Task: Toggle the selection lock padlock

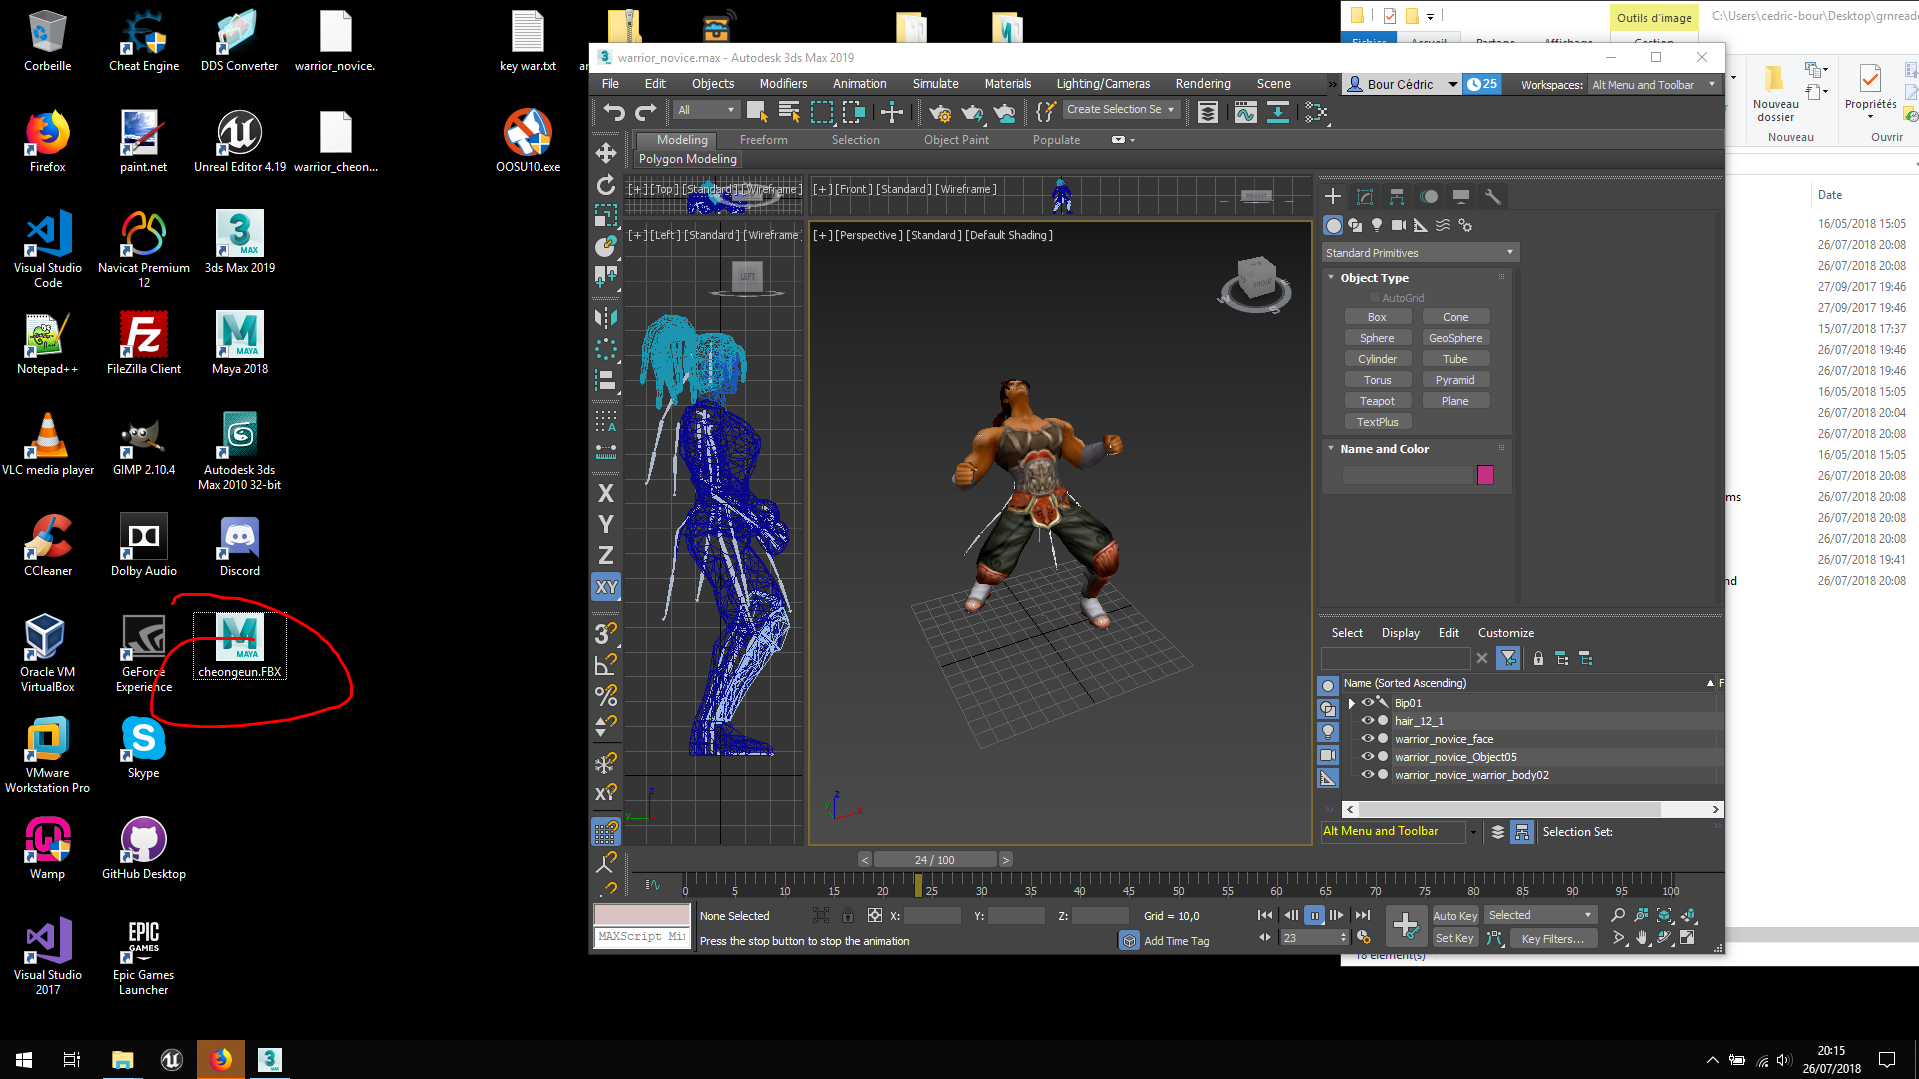Action: (848, 916)
